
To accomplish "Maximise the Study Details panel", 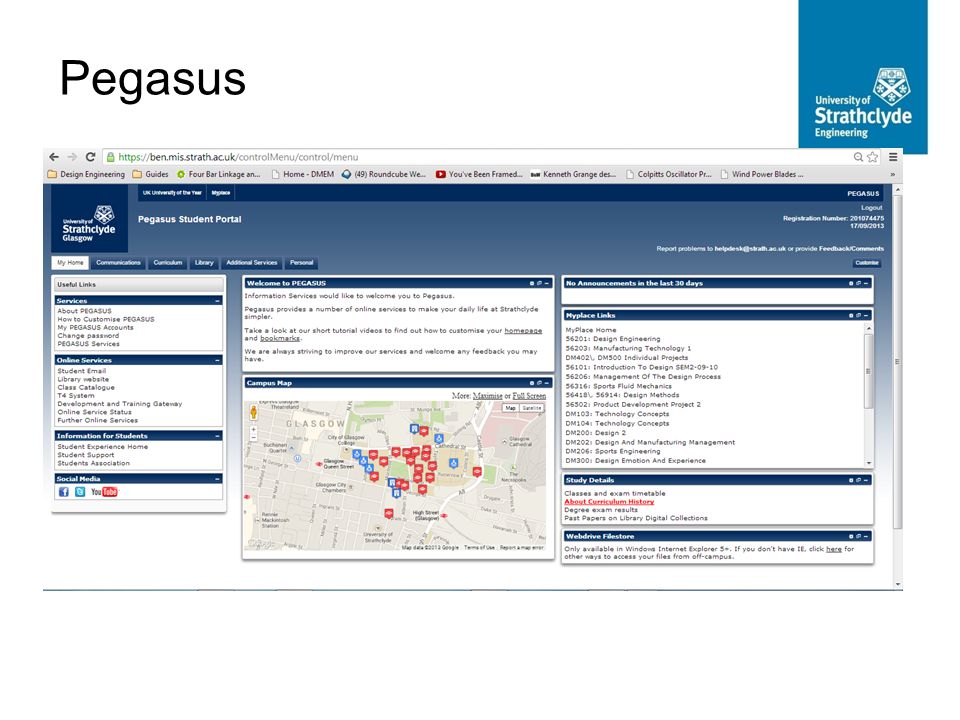I will pyautogui.click(x=858, y=480).
